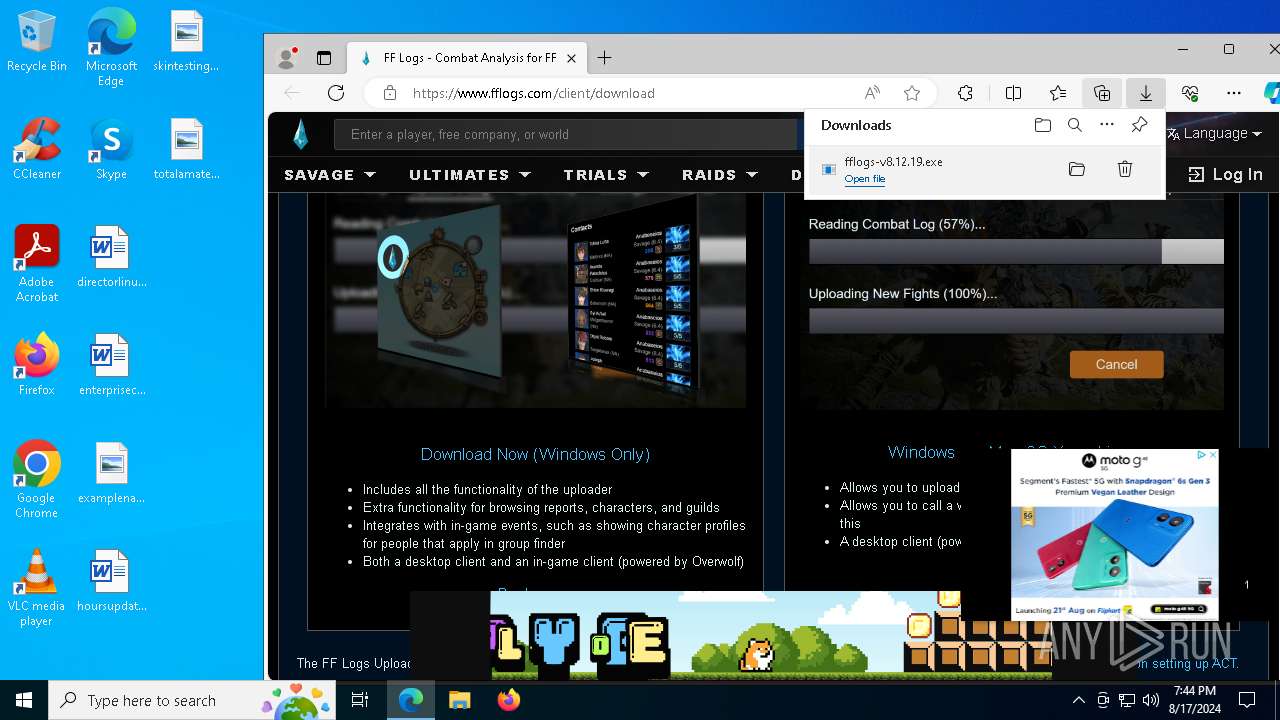Launch Microsoft Edge desktop shortcut
The image size is (1280, 720).
[x=111, y=49]
